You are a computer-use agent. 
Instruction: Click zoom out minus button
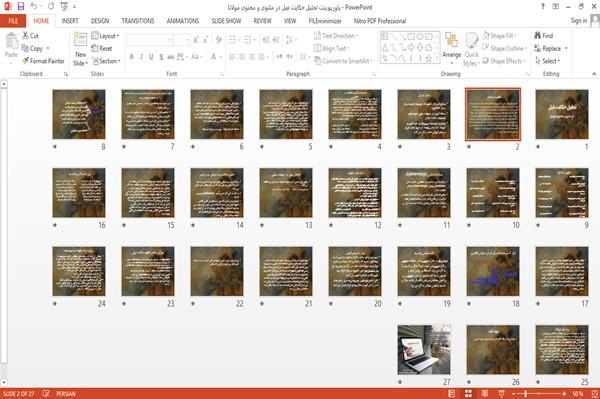[x=514, y=394]
